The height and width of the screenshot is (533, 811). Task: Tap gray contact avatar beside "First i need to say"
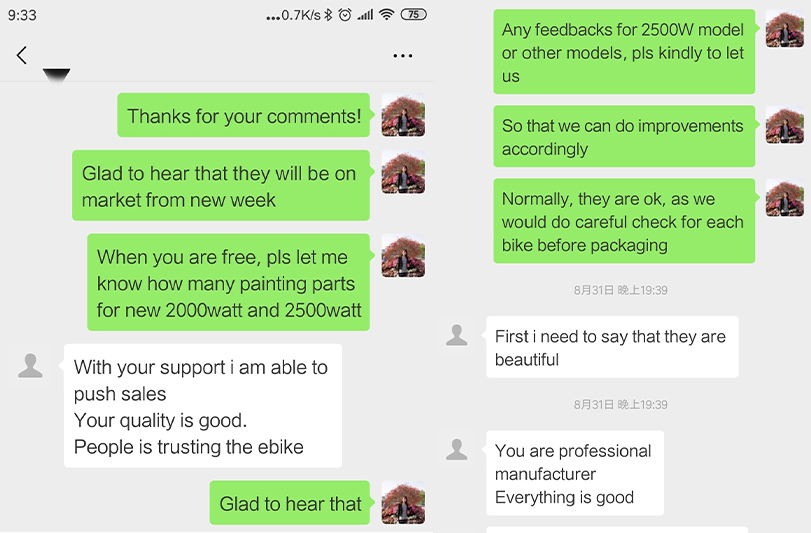(x=457, y=335)
